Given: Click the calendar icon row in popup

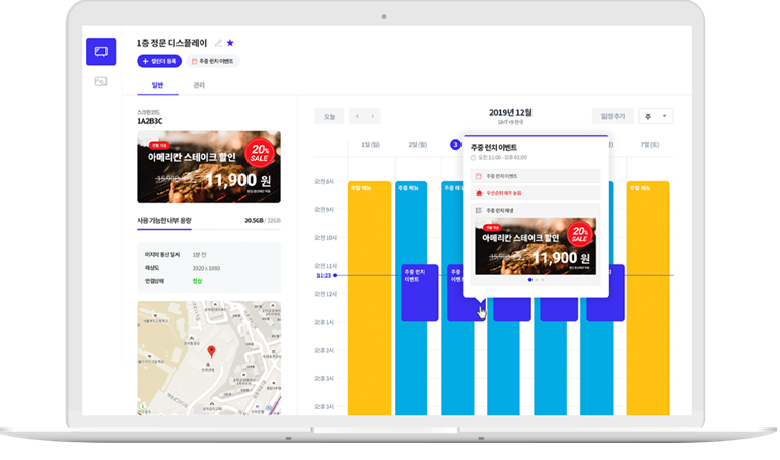Looking at the screenshot, I should [535, 176].
